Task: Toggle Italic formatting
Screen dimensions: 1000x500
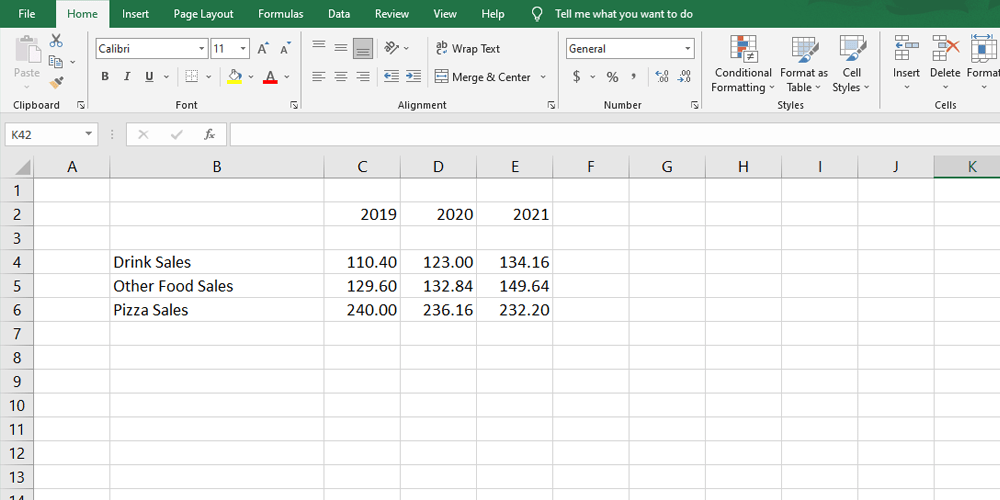Action: click(126, 77)
